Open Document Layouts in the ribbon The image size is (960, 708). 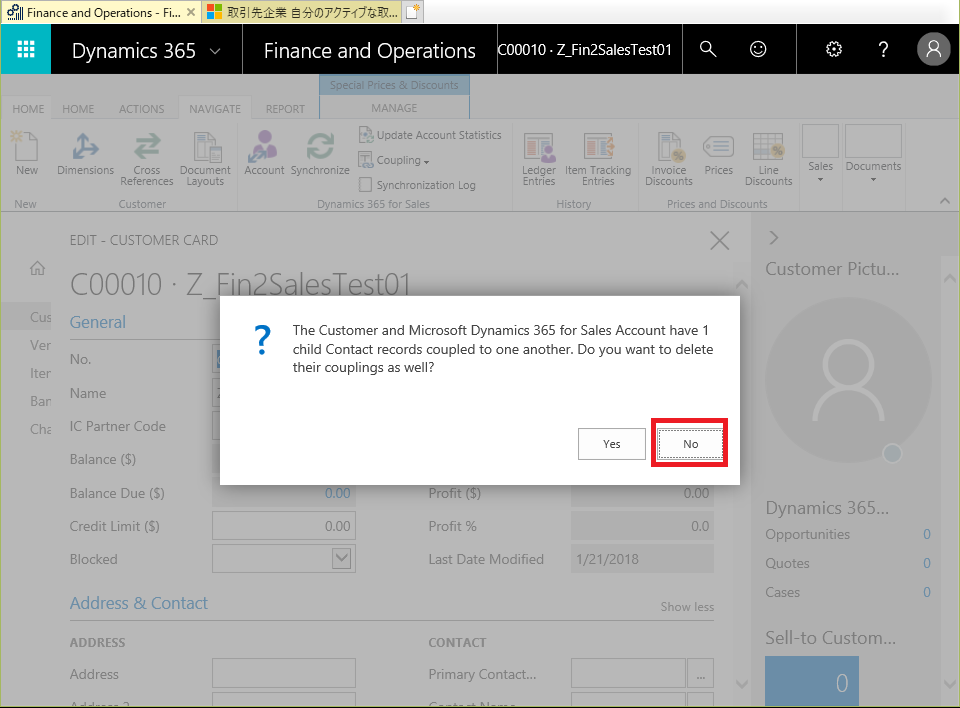[x=205, y=158]
